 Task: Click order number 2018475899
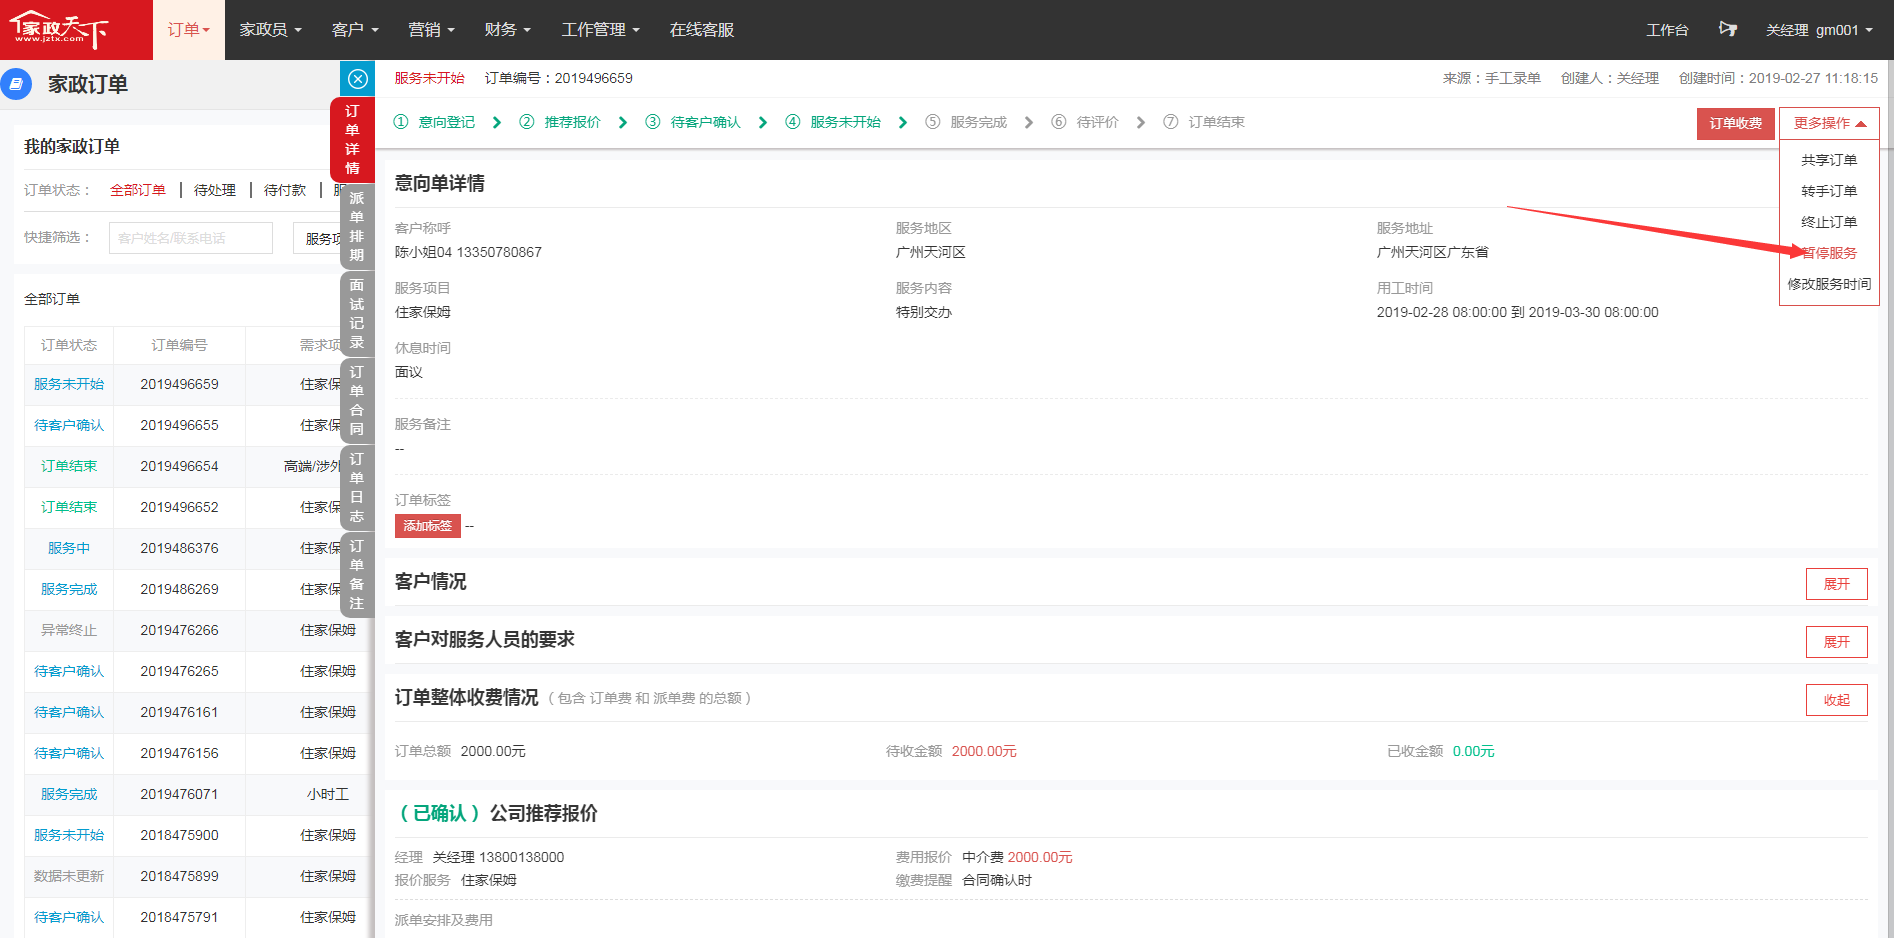pos(179,876)
